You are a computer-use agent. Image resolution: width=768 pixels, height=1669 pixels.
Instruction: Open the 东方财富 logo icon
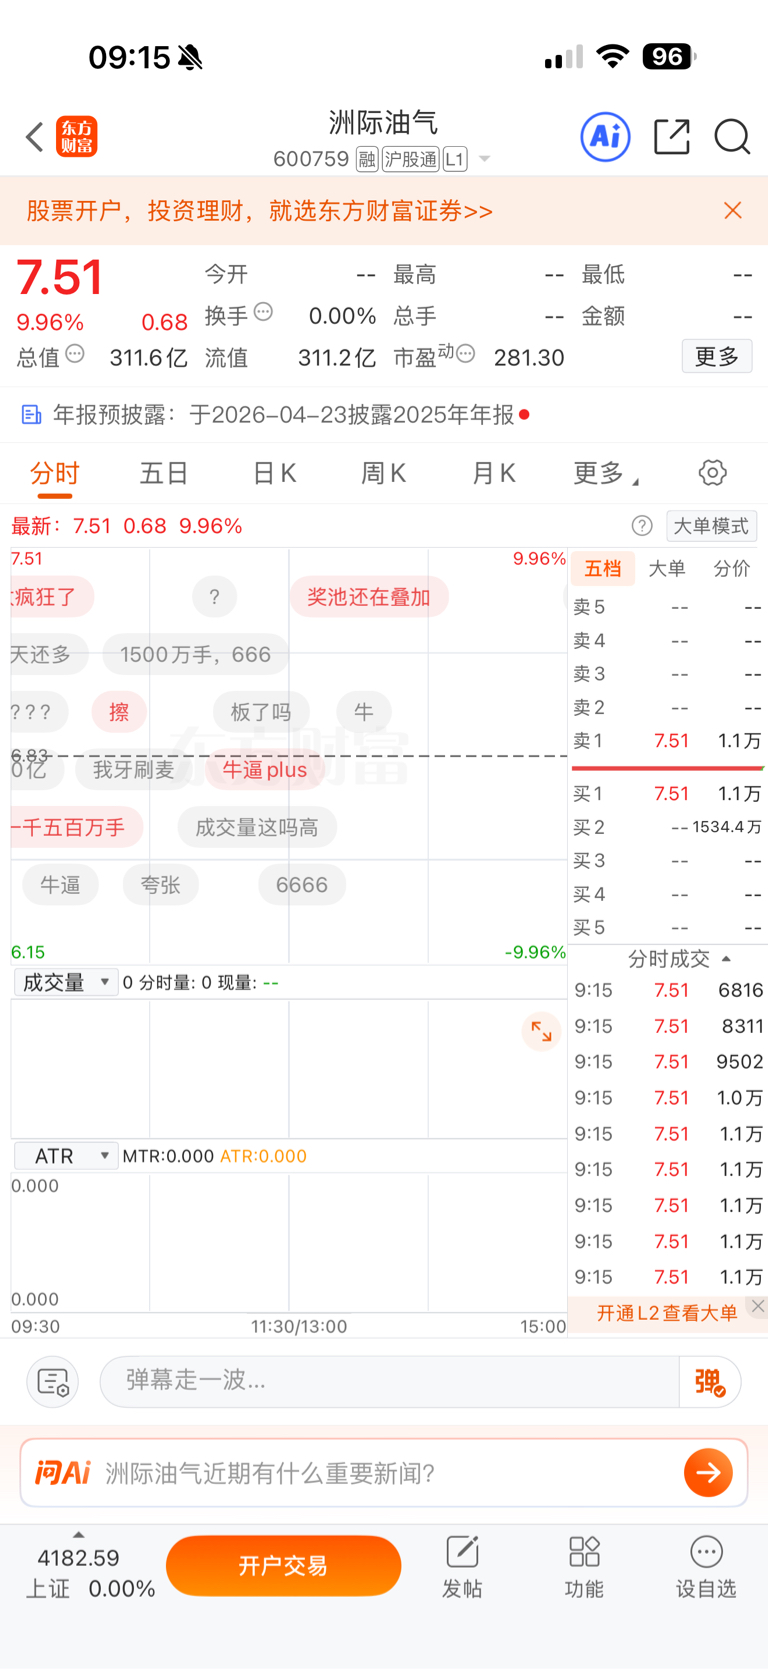(77, 137)
